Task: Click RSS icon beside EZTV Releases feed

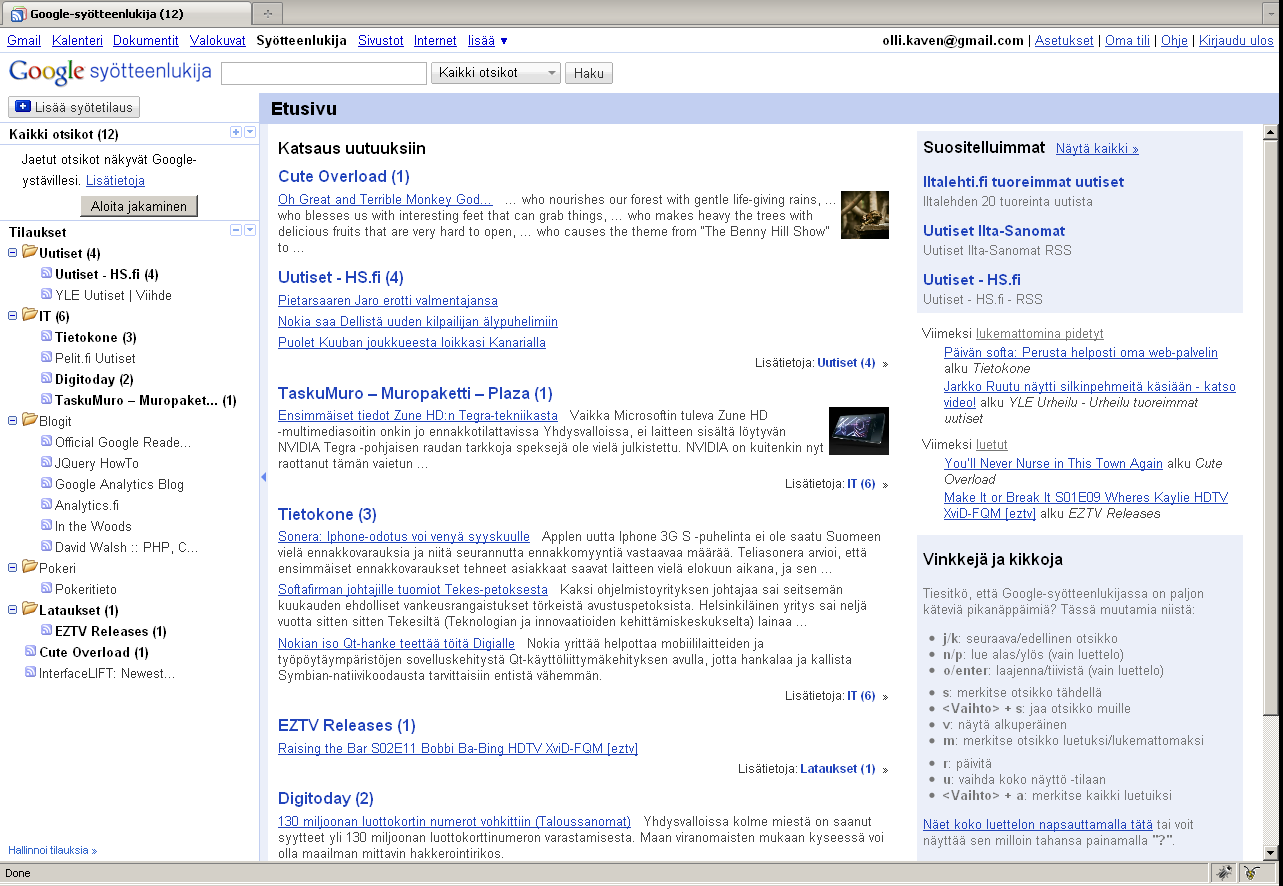Action: 46,631
